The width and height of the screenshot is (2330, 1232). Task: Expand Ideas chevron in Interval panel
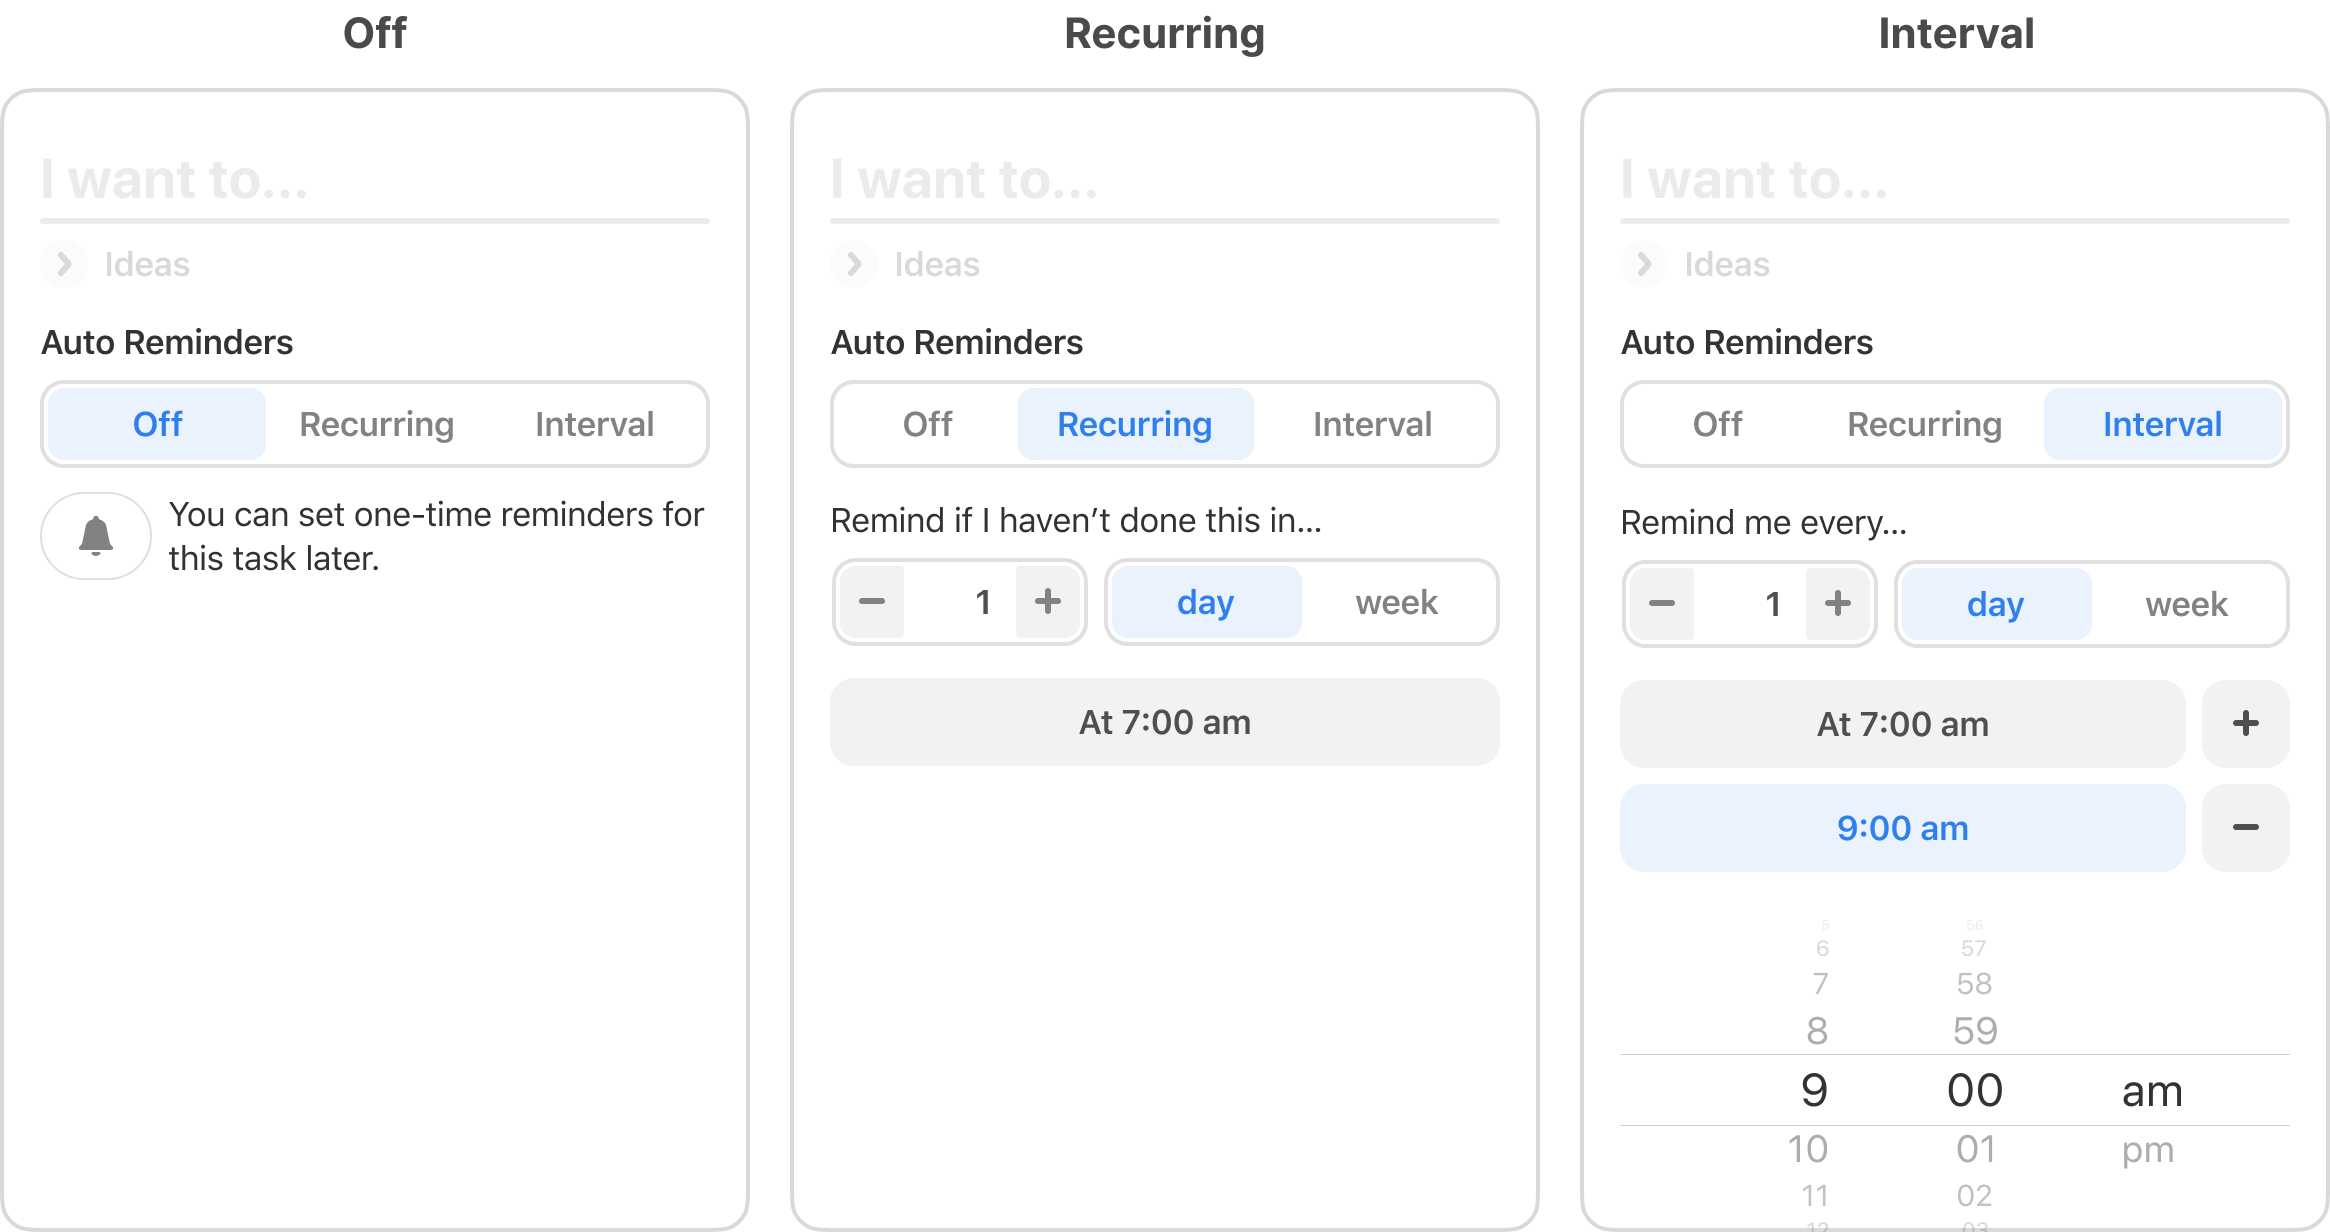pyautogui.click(x=1644, y=264)
